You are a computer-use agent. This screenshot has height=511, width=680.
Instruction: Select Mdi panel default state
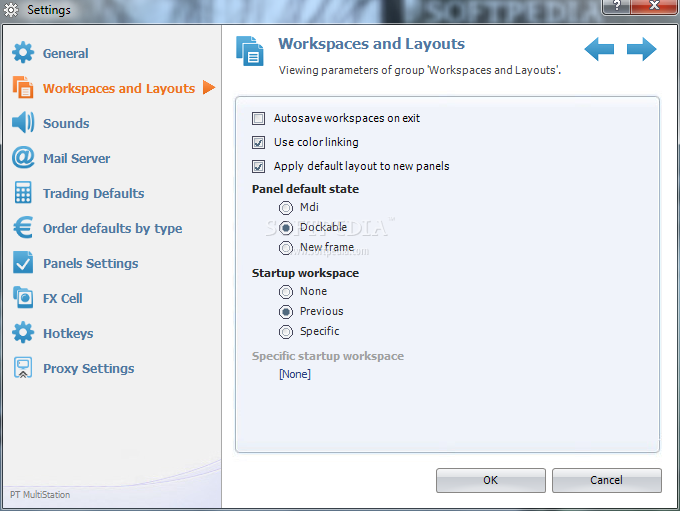tap(286, 208)
